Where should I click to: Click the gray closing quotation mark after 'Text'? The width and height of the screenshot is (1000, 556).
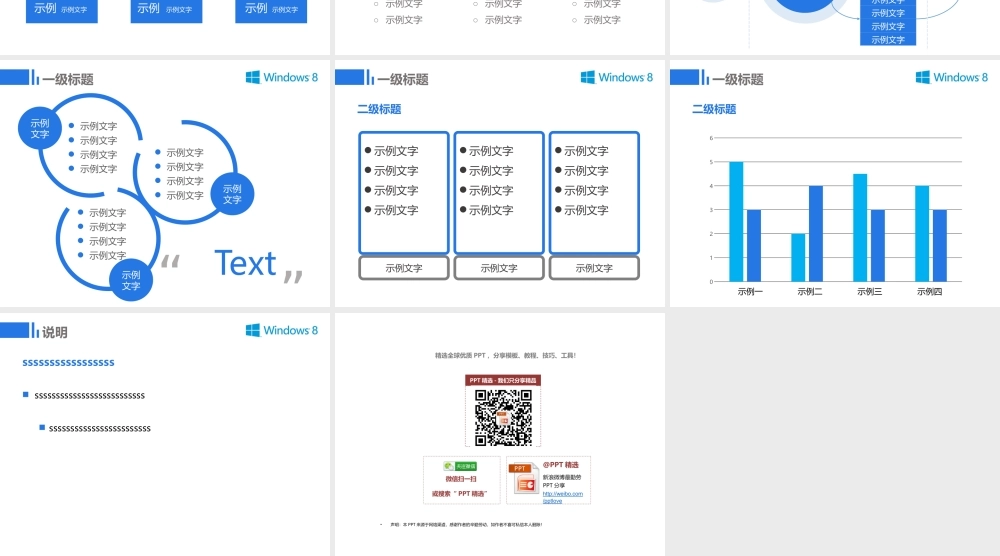click(x=293, y=276)
